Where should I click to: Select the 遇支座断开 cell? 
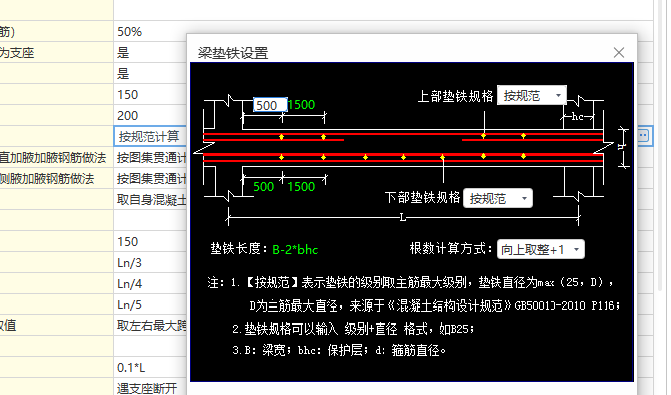click(x=150, y=388)
